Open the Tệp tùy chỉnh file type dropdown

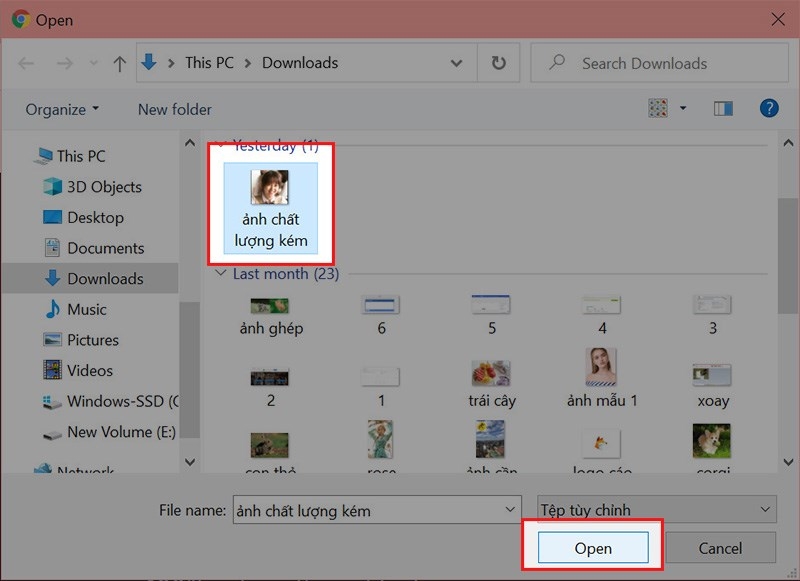click(657, 510)
